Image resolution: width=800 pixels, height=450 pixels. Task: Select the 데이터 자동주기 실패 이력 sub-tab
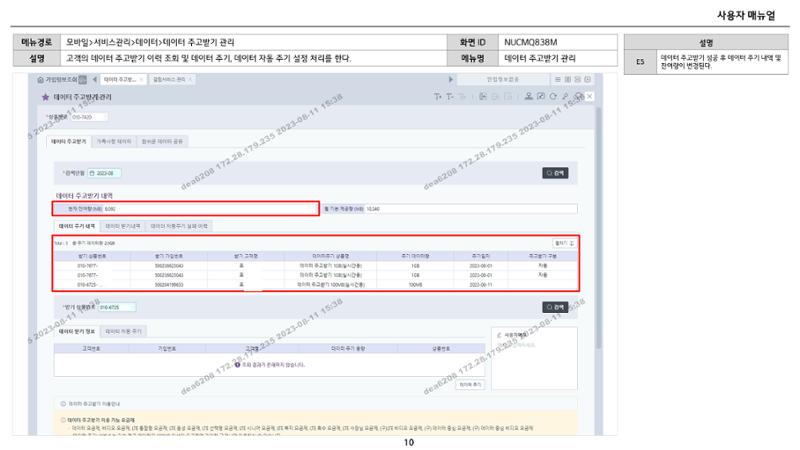pyautogui.click(x=179, y=226)
